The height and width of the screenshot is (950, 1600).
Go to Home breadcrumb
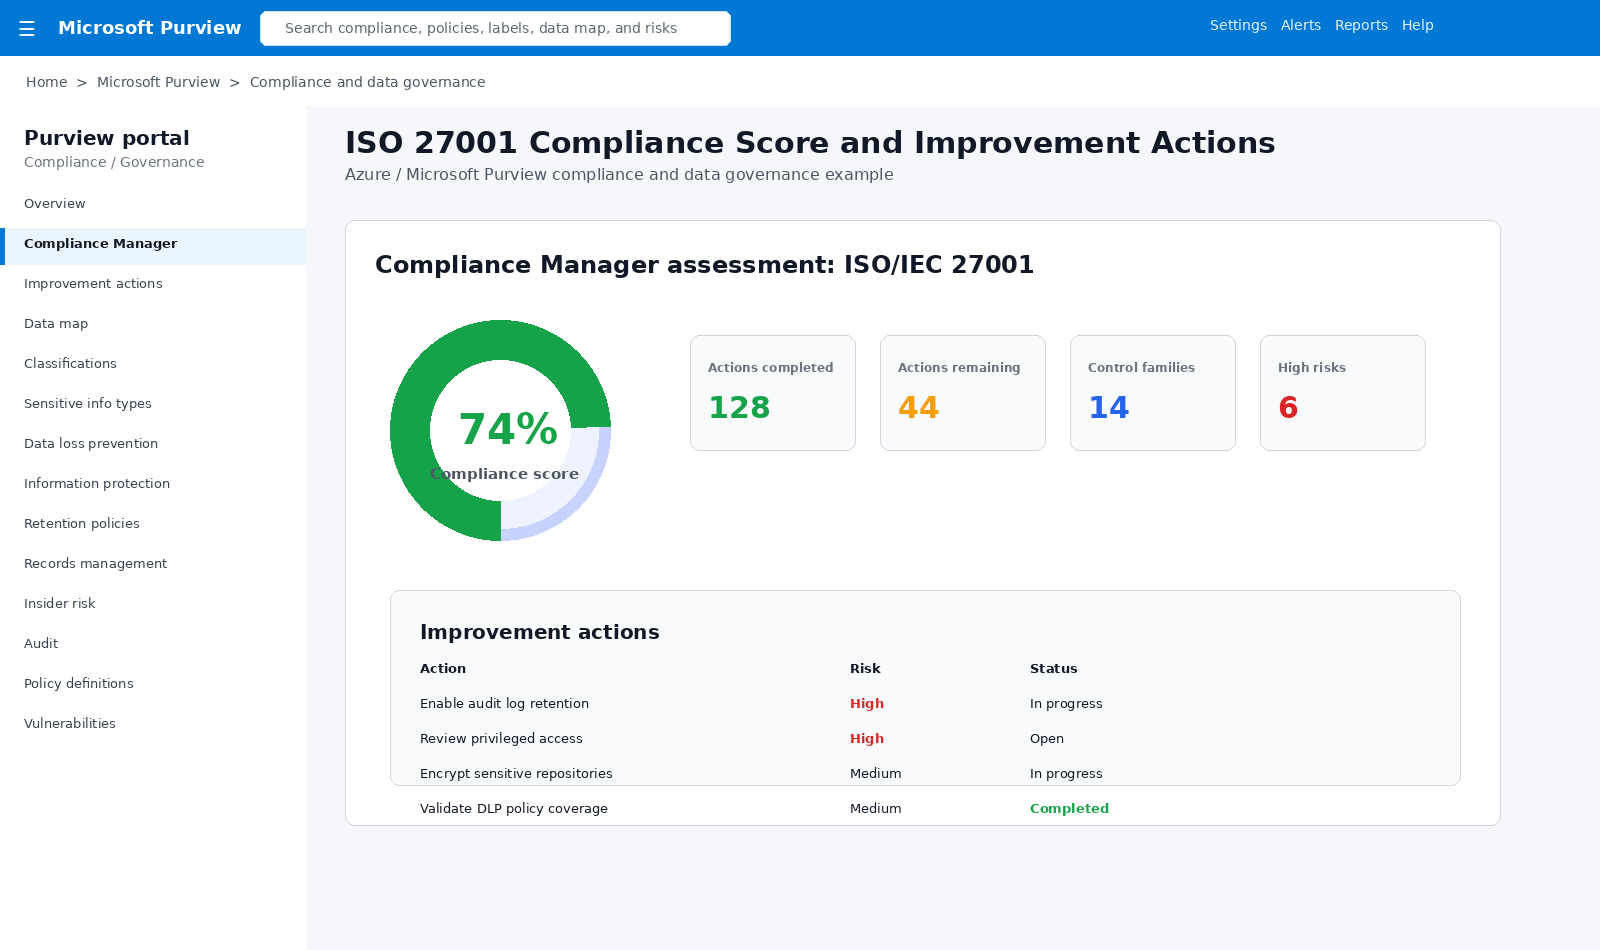47,82
